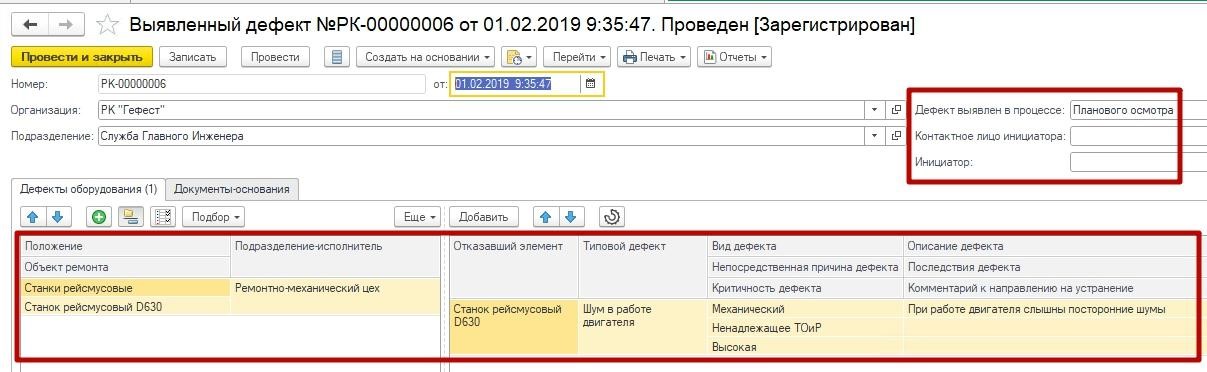Select the Механический defect type cell

pos(805,309)
